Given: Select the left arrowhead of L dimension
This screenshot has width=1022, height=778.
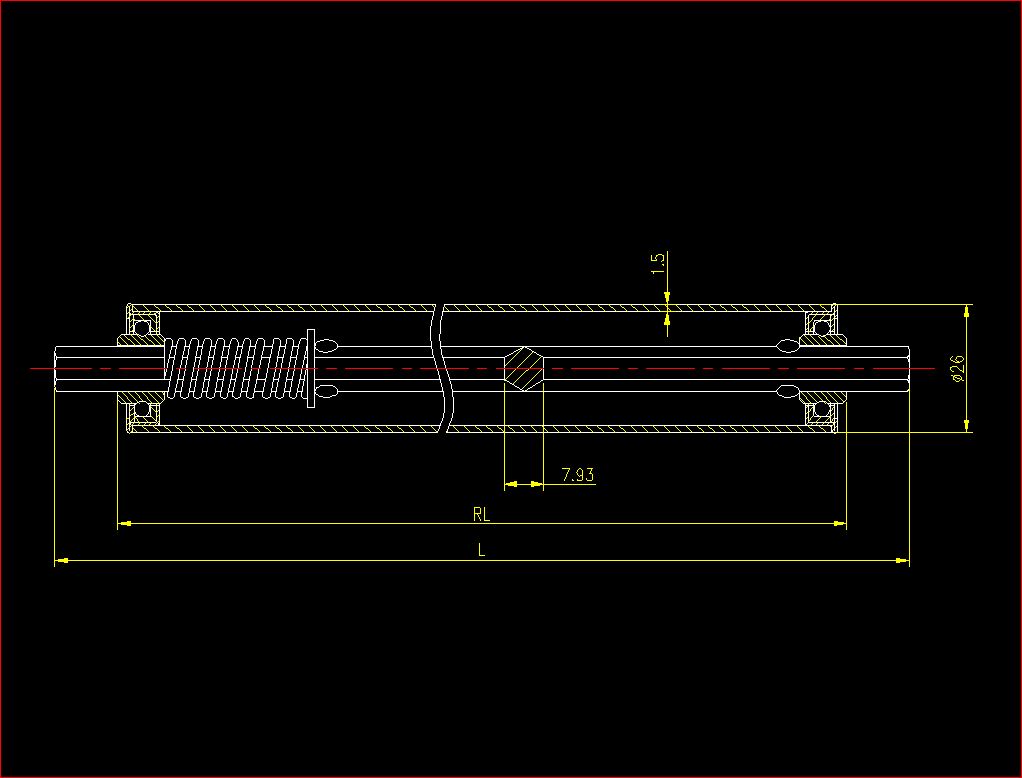Looking at the screenshot, I should tap(61, 562).
